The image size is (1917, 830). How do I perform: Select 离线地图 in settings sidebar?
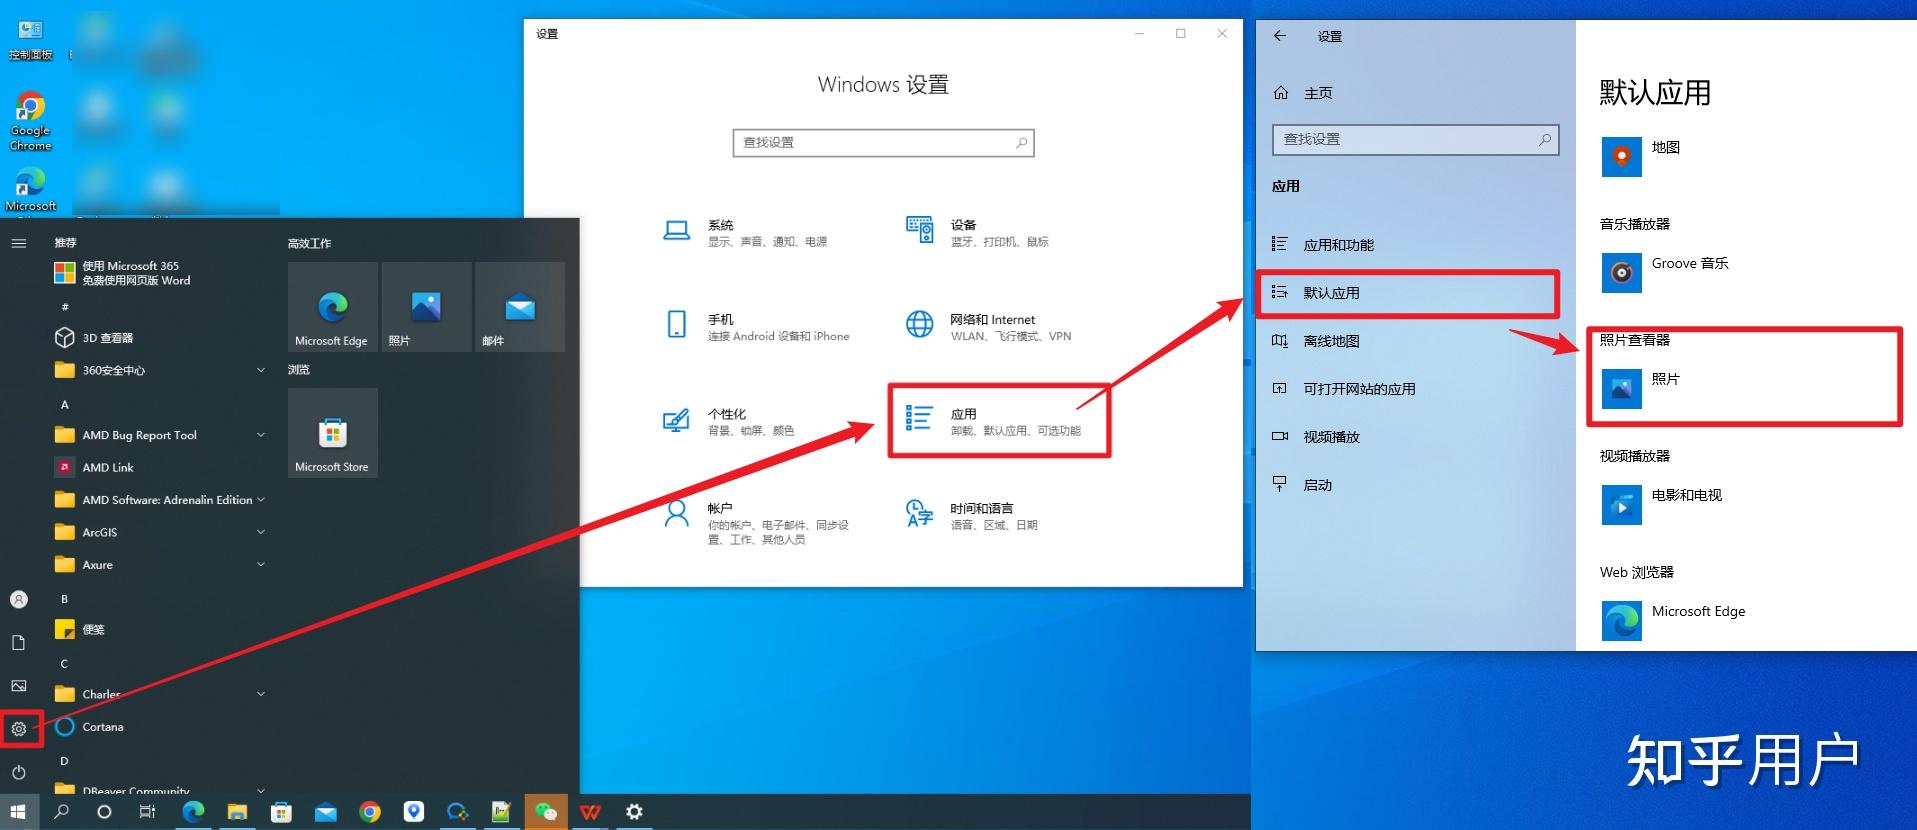pyautogui.click(x=1415, y=341)
